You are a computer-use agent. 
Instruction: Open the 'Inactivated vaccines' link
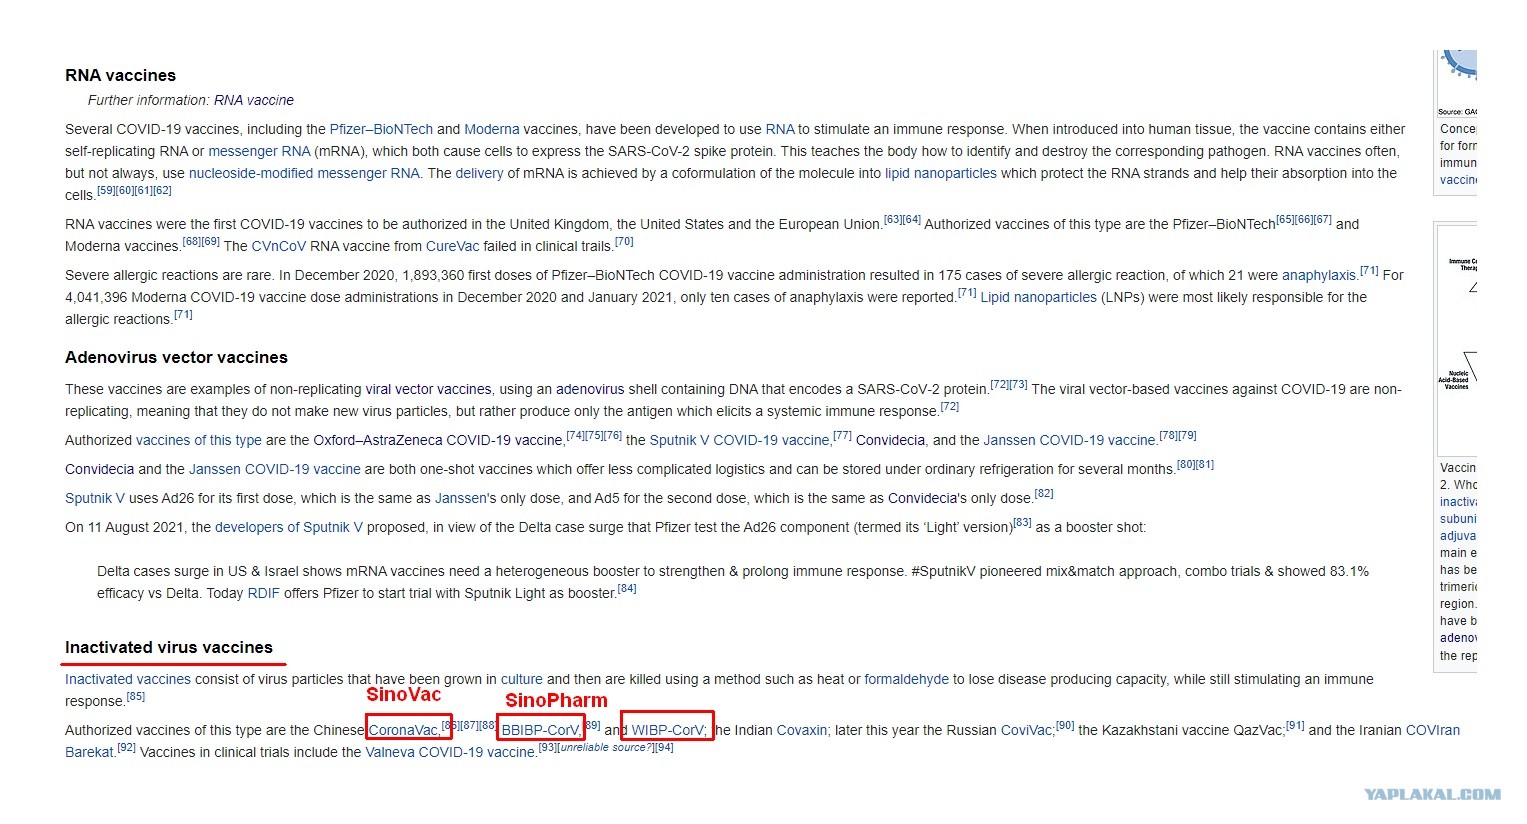click(x=128, y=679)
